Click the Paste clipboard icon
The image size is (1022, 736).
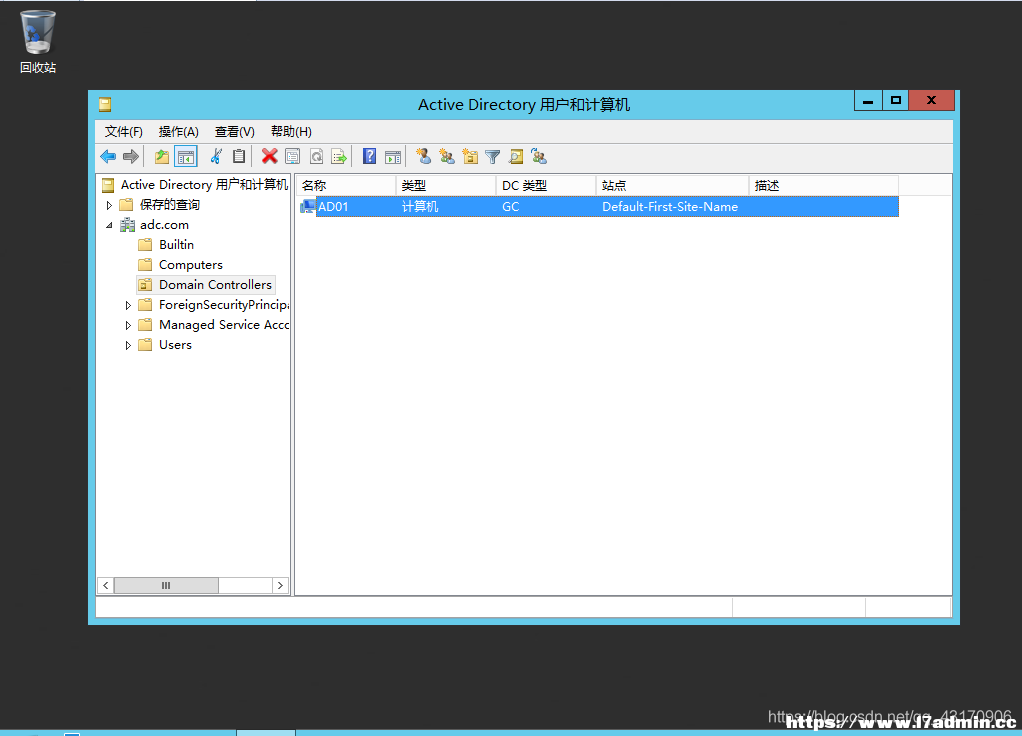click(239, 156)
